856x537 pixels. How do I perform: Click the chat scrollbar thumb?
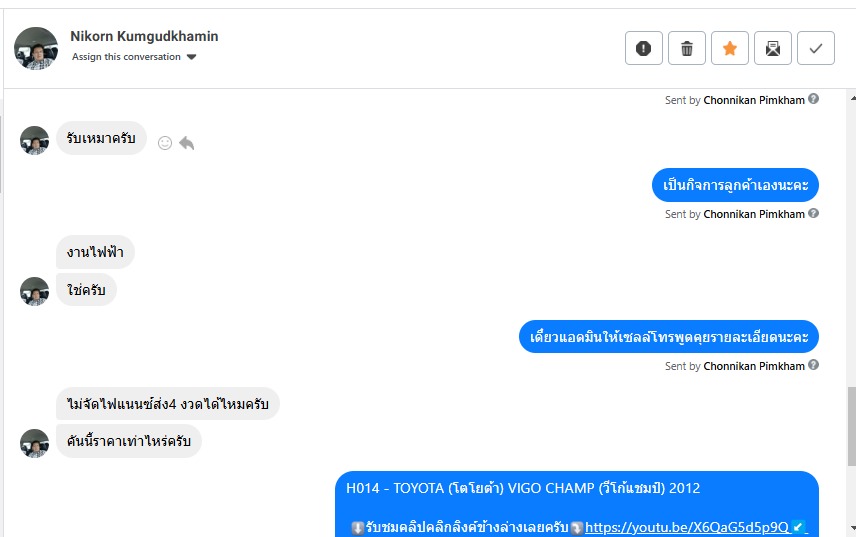[852, 426]
